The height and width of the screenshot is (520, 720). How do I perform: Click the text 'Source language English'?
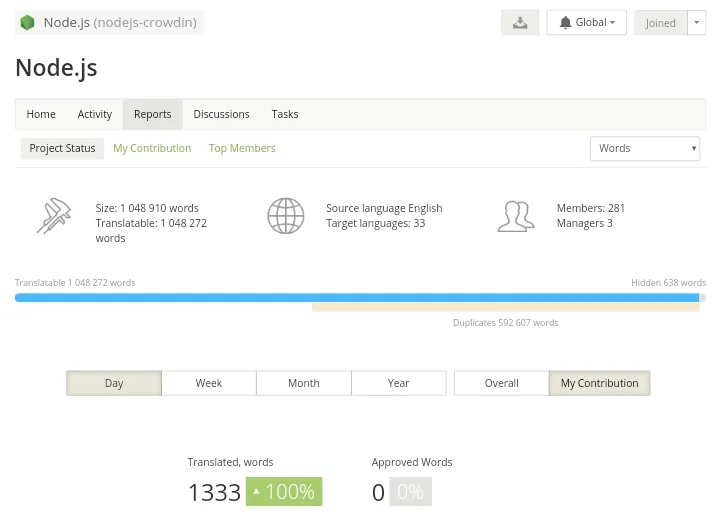click(x=384, y=208)
